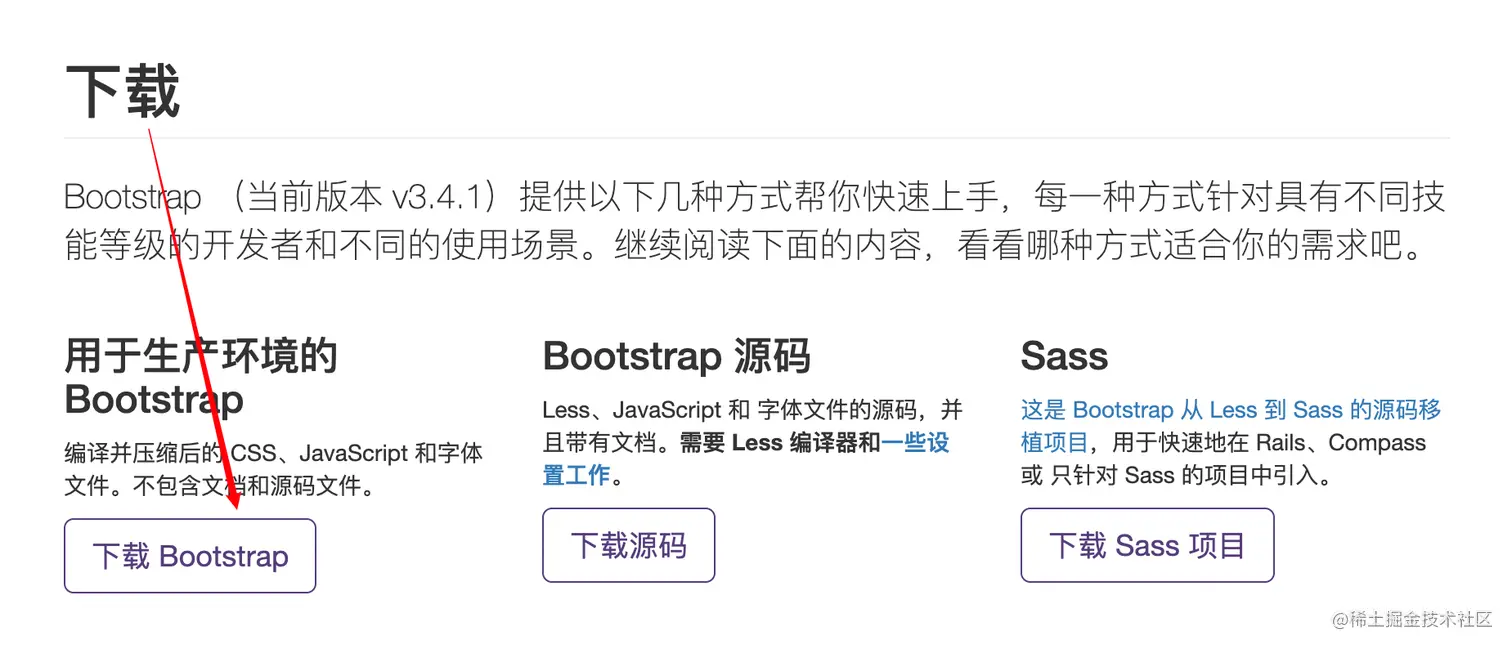This screenshot has height=649, width=1512.
Task: Click the 下载 Sass 项目 button
Action: coord(1147,545)
